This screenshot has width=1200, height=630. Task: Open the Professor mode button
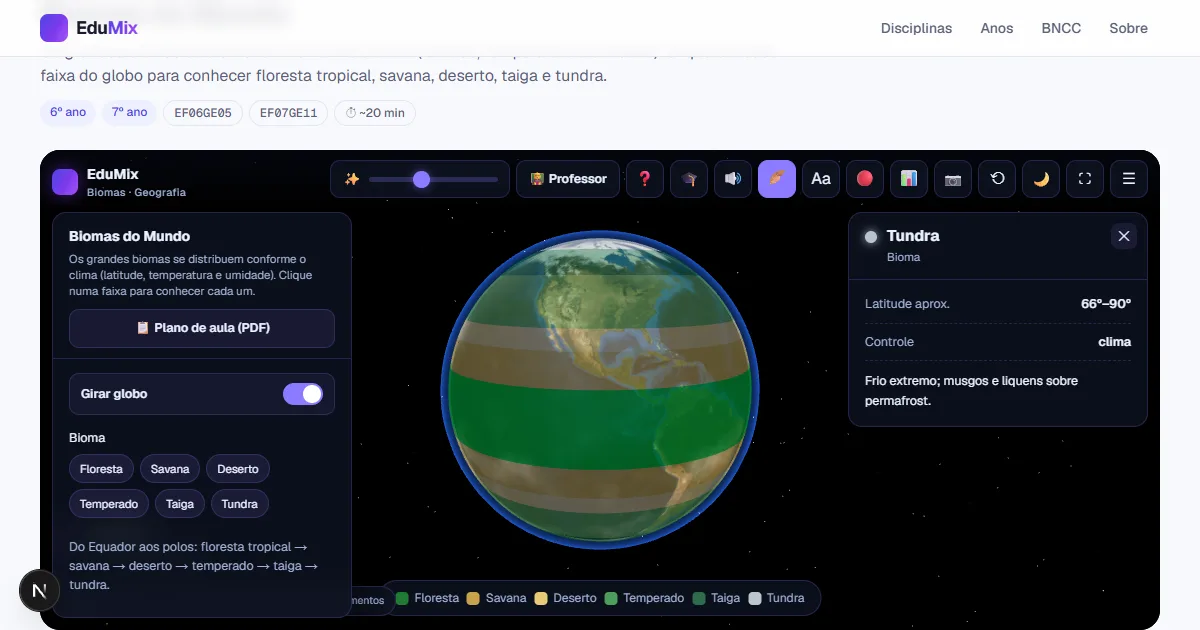click(568, 179)
